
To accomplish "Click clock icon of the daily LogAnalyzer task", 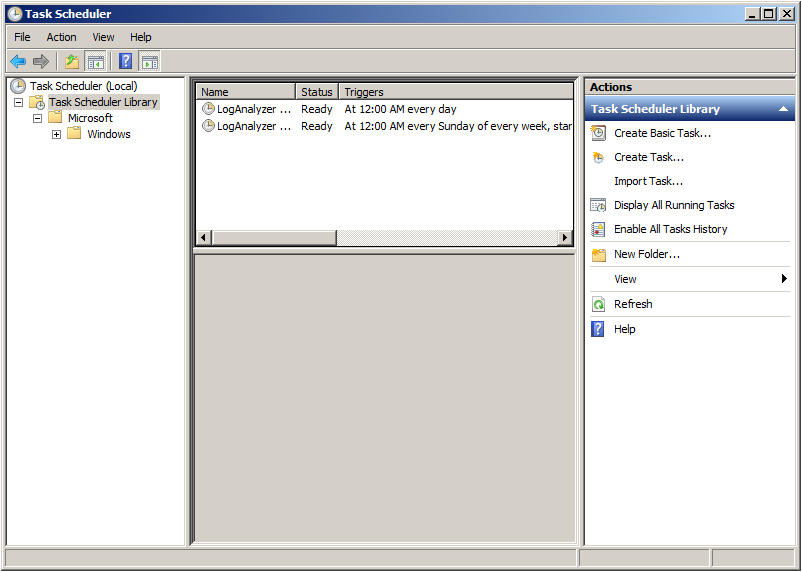I will coord(208,108).
